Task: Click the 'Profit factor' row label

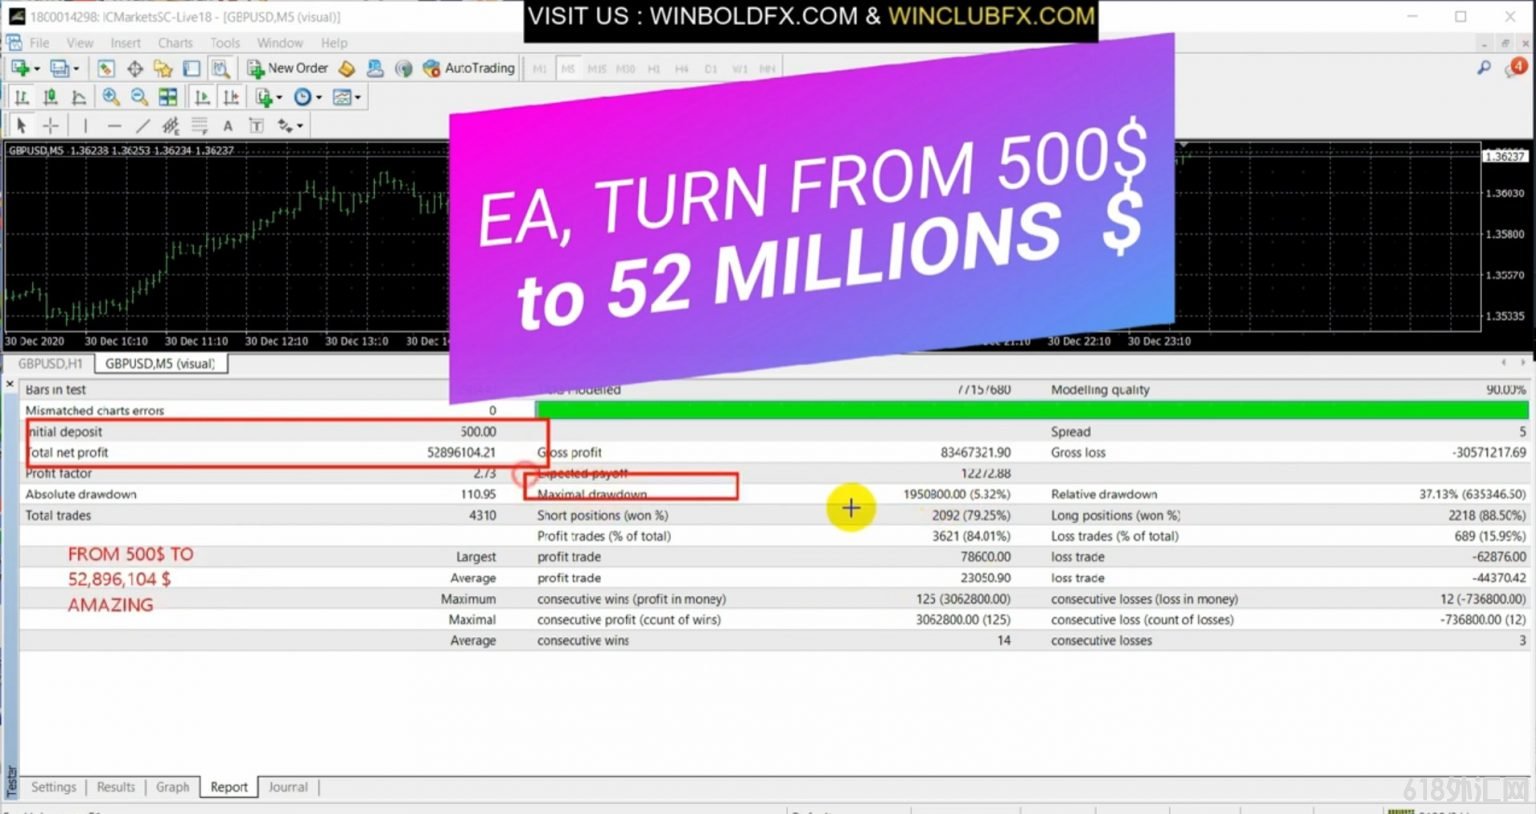Action: tap(58, 473)
